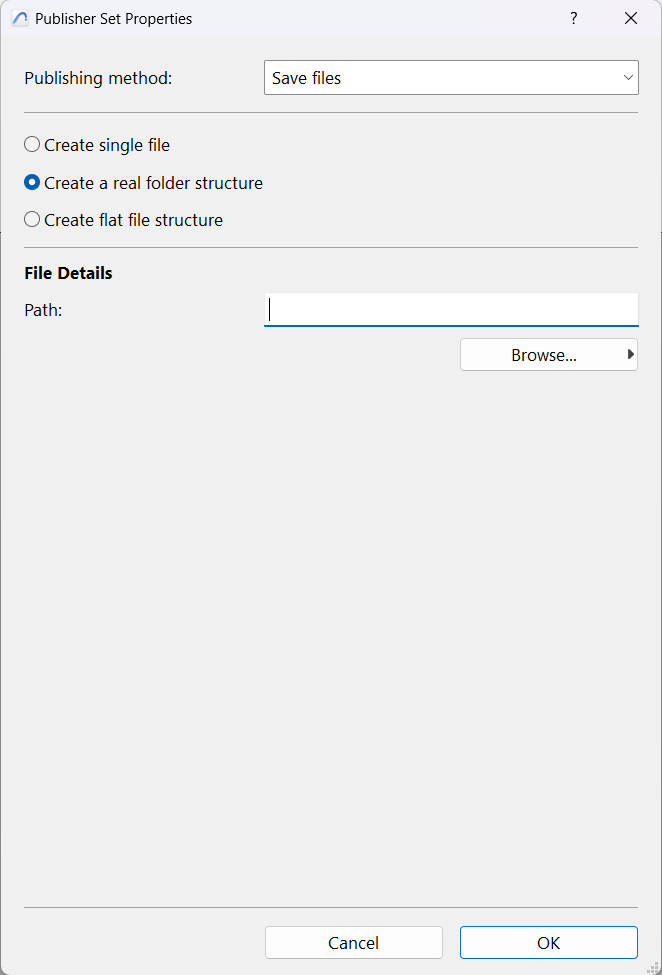
Task: Click the chevron beside Save files
Action: click(x=628, y=78)
